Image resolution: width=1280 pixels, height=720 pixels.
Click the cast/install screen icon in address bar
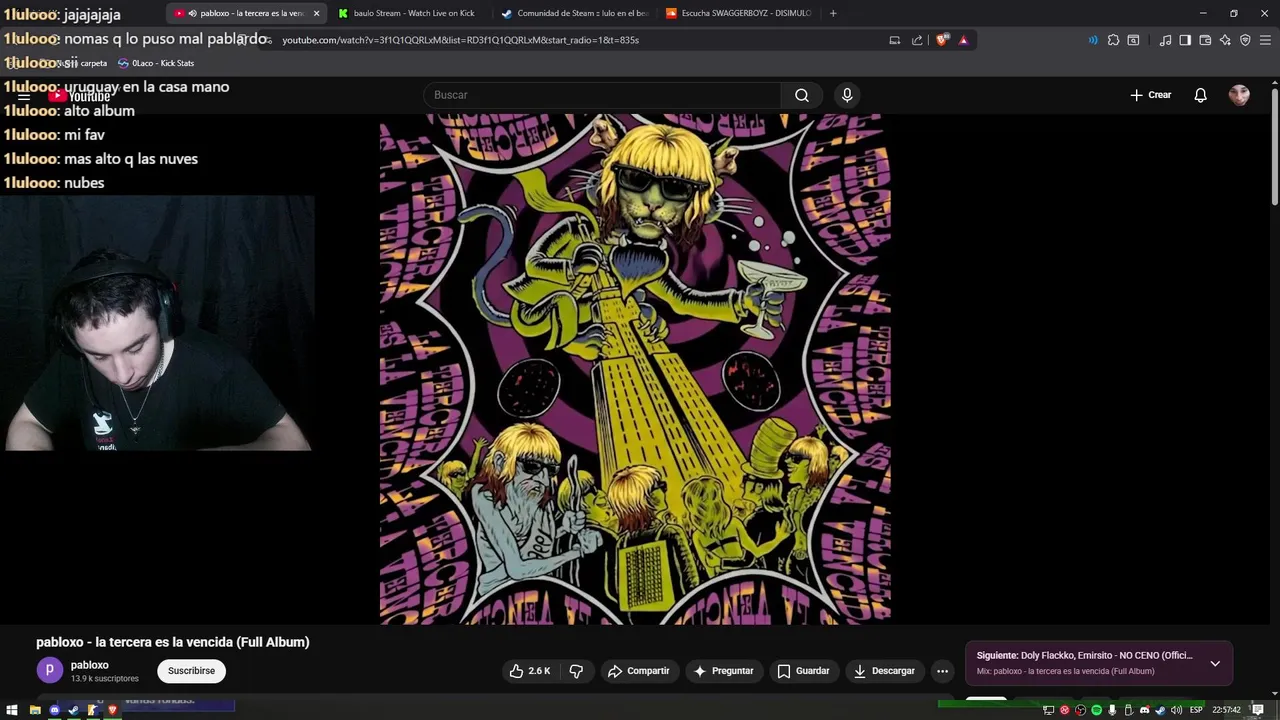(895, 40)
